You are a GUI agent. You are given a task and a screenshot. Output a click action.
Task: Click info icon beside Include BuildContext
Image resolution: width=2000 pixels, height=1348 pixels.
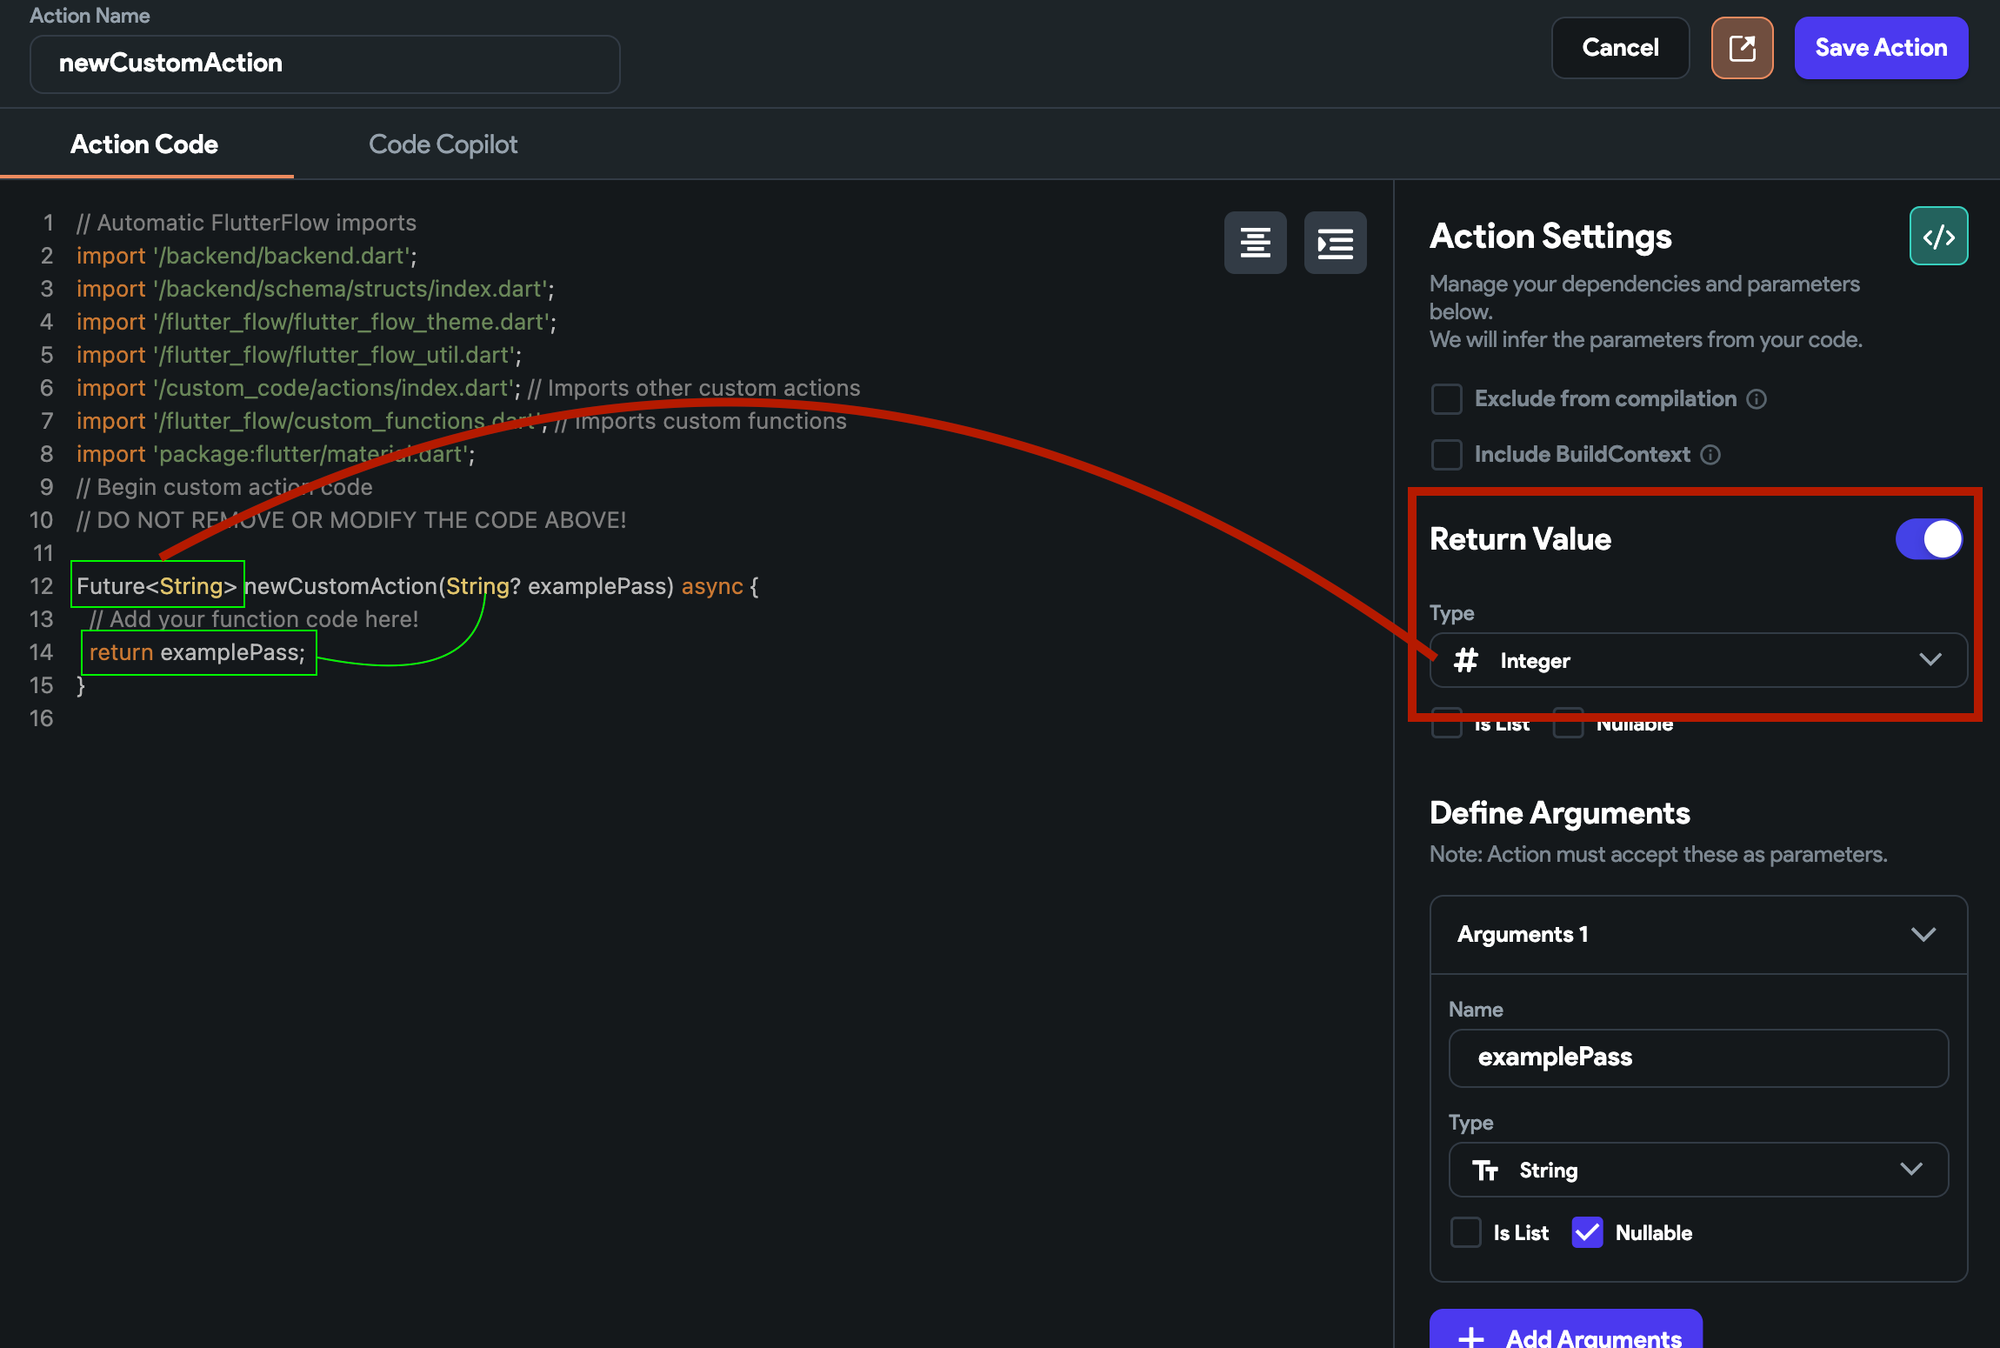[1711, 455]
